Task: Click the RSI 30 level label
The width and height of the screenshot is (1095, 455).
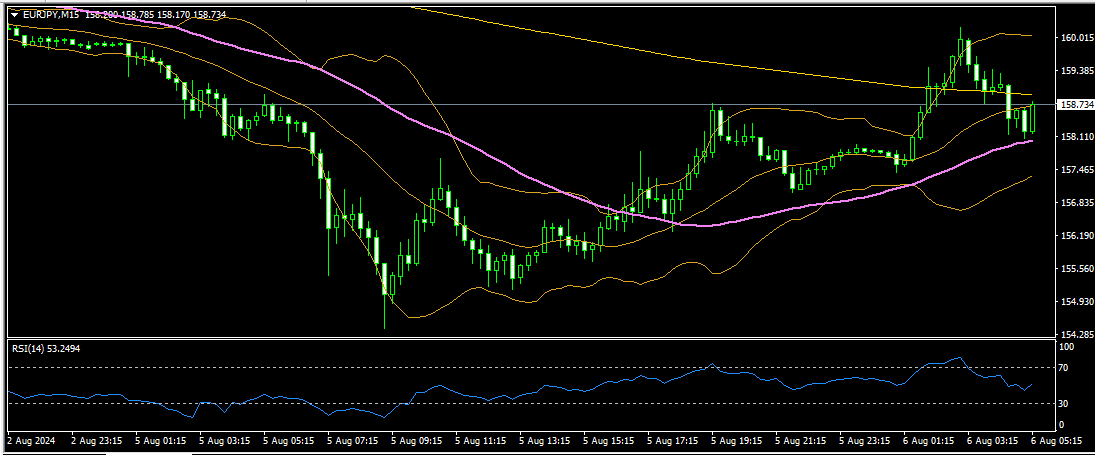Action: (x=1064, y=404)
